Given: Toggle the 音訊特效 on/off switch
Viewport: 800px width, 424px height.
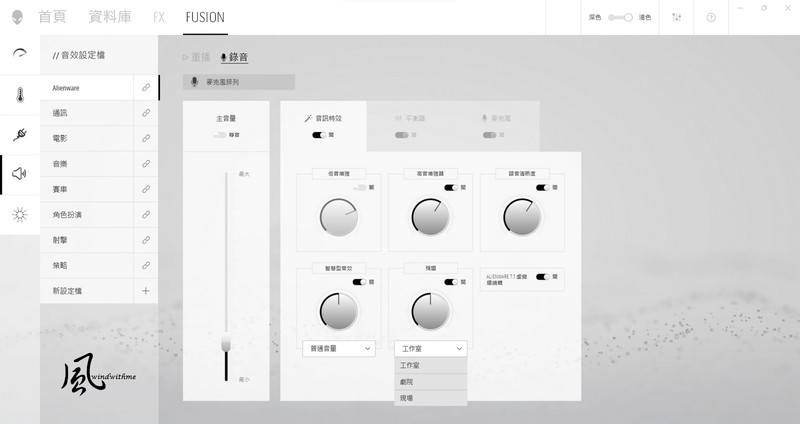Looking at the screenshot, I should coord(319,135).
